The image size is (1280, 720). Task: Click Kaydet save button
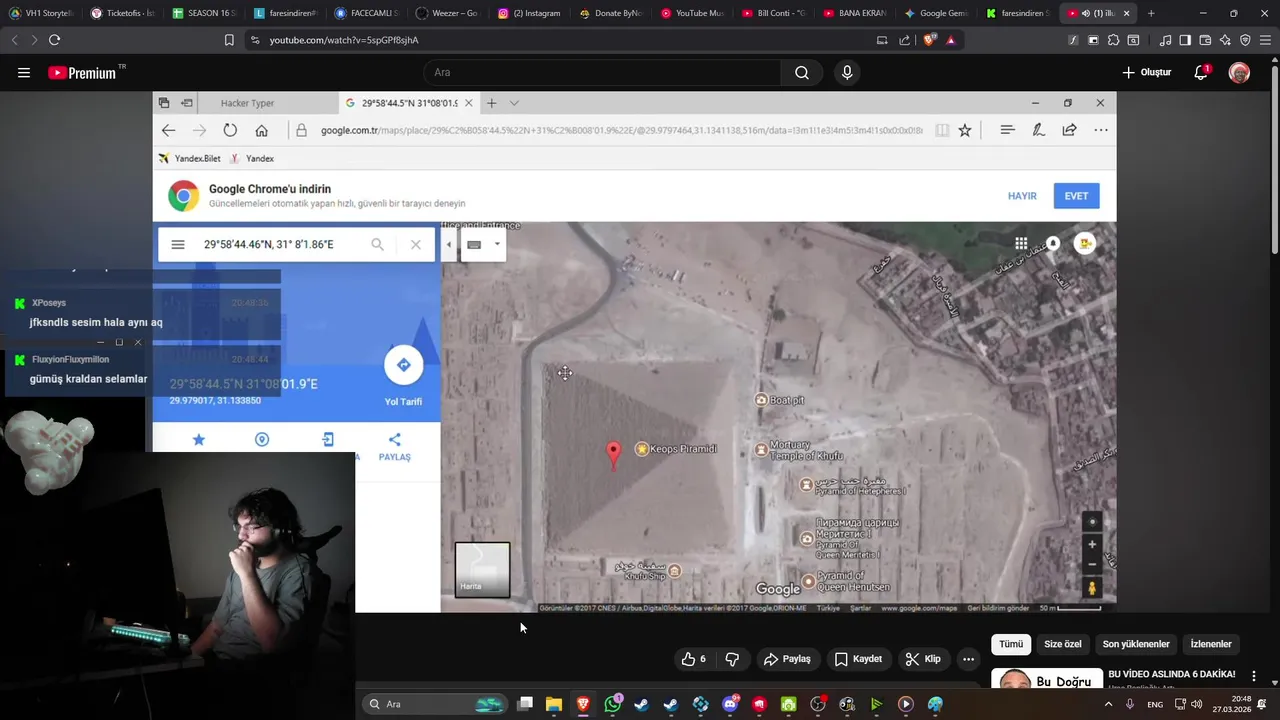click(858, 659)
